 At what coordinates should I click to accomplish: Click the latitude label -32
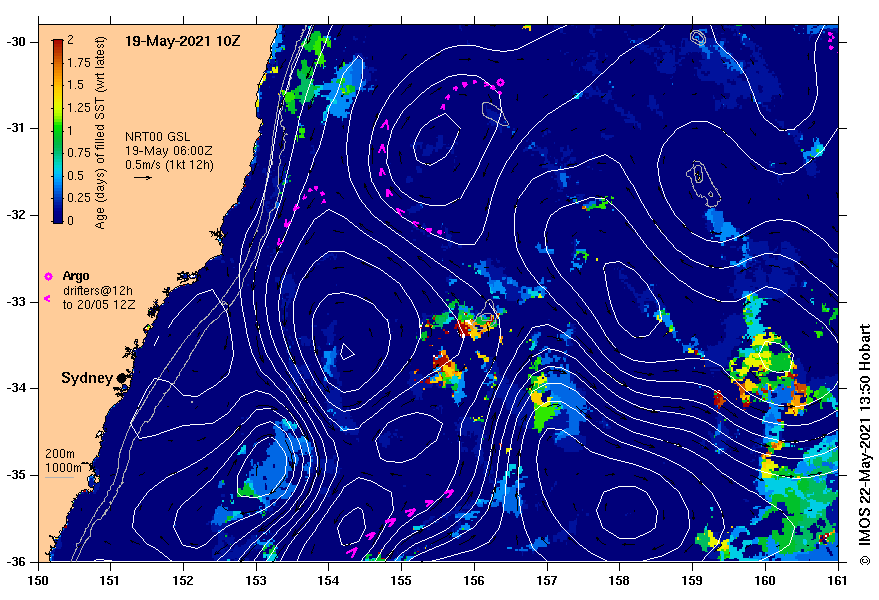pyautogui.click(x=15, y=215)
